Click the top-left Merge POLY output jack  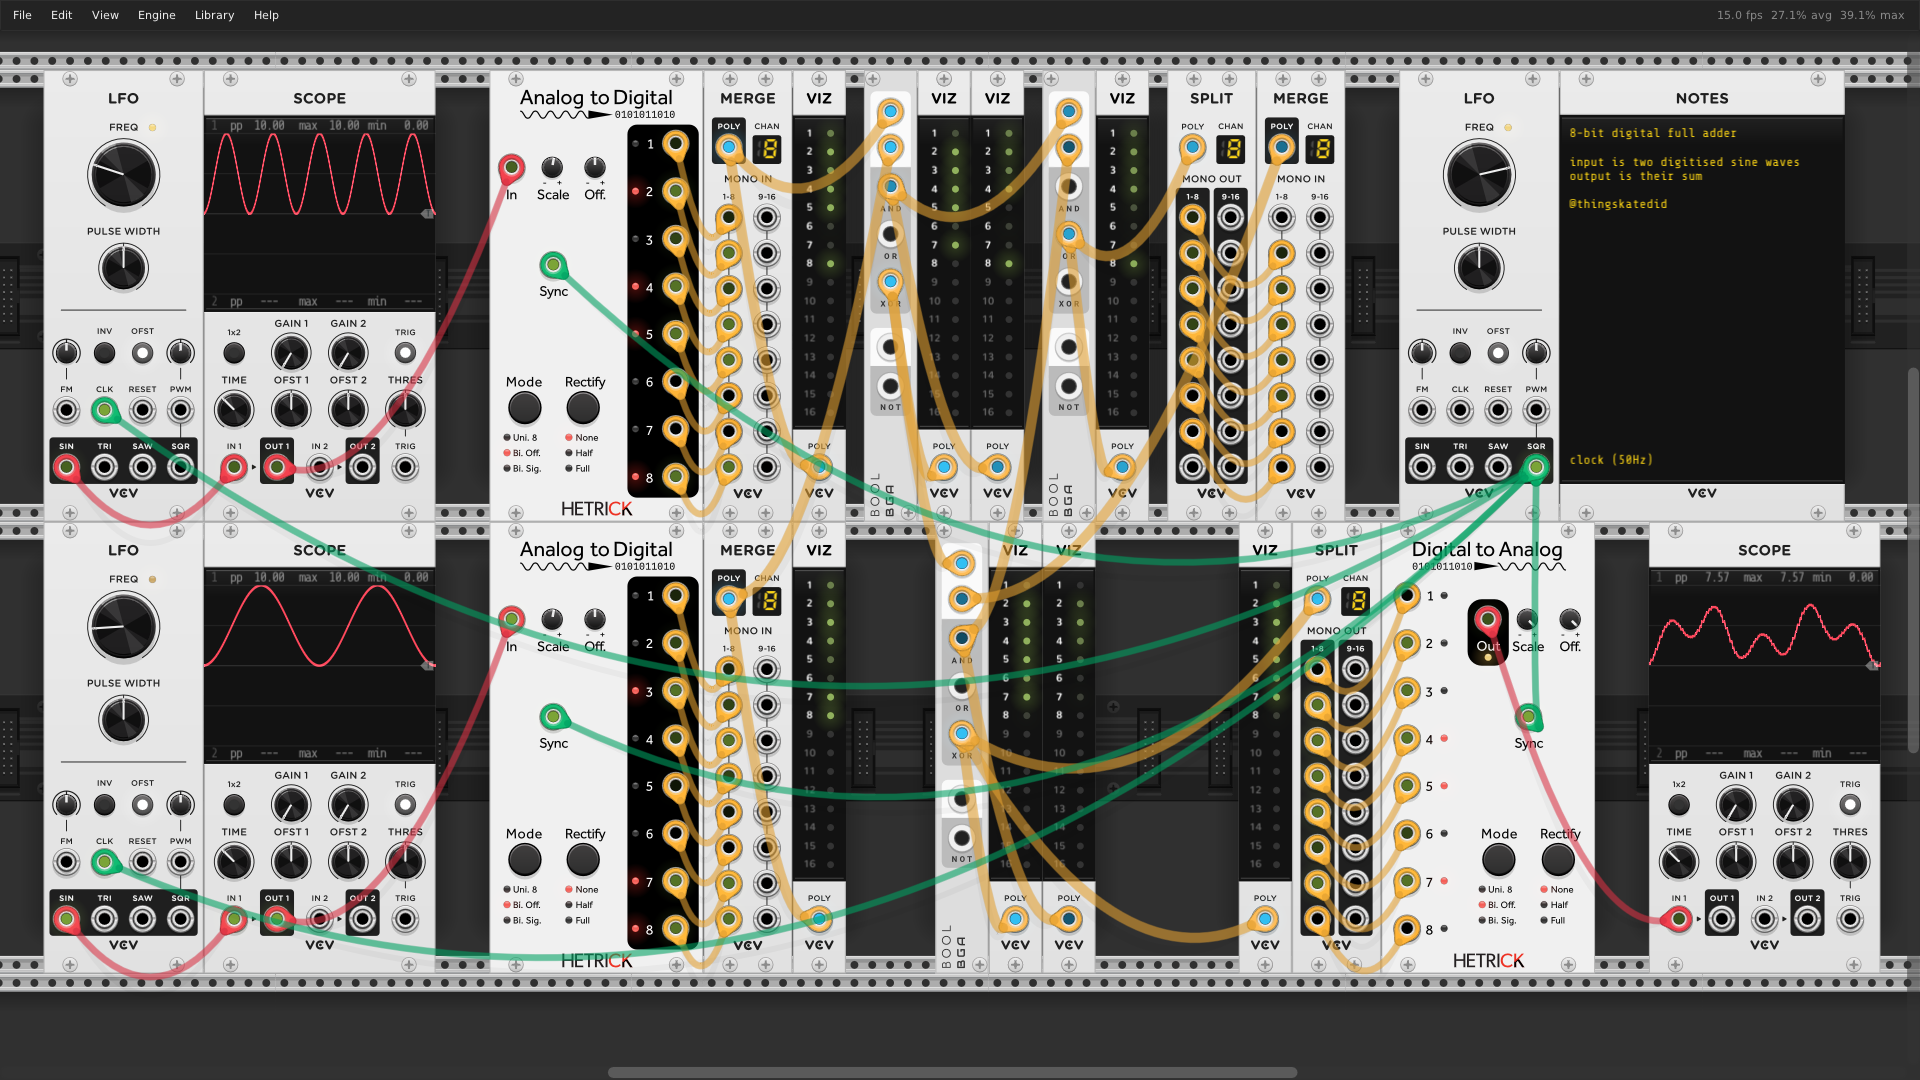729,148
